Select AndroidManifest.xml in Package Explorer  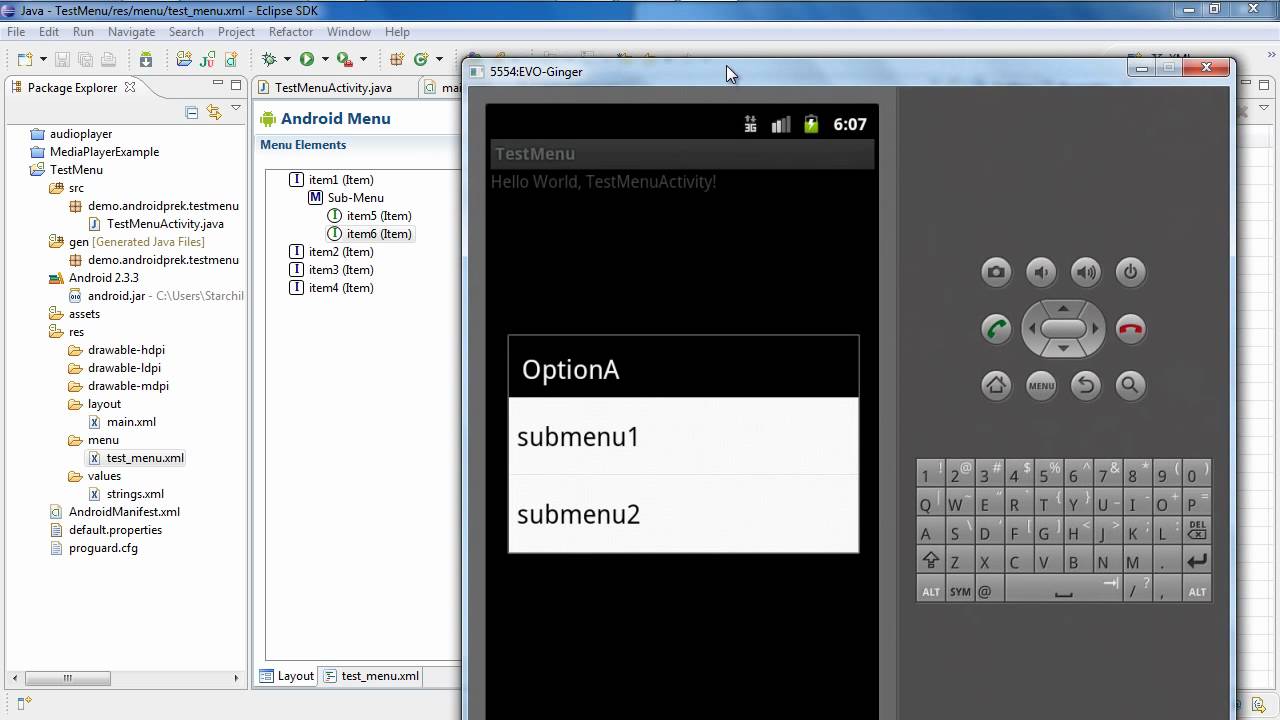click(114, 512)
